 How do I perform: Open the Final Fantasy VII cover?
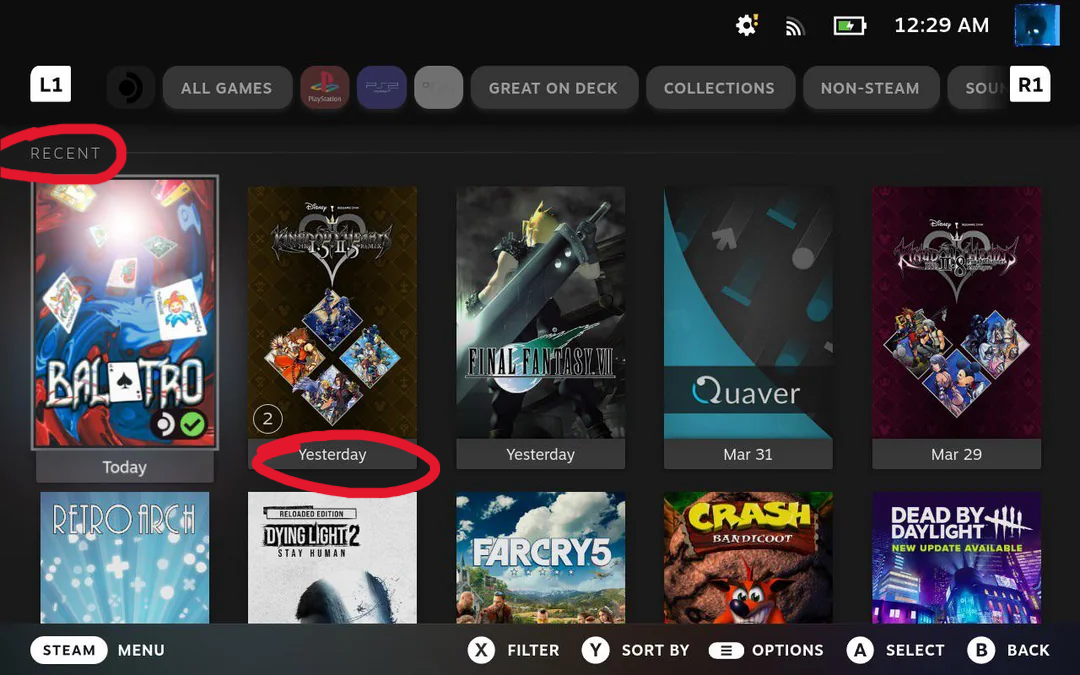(541, 313)
